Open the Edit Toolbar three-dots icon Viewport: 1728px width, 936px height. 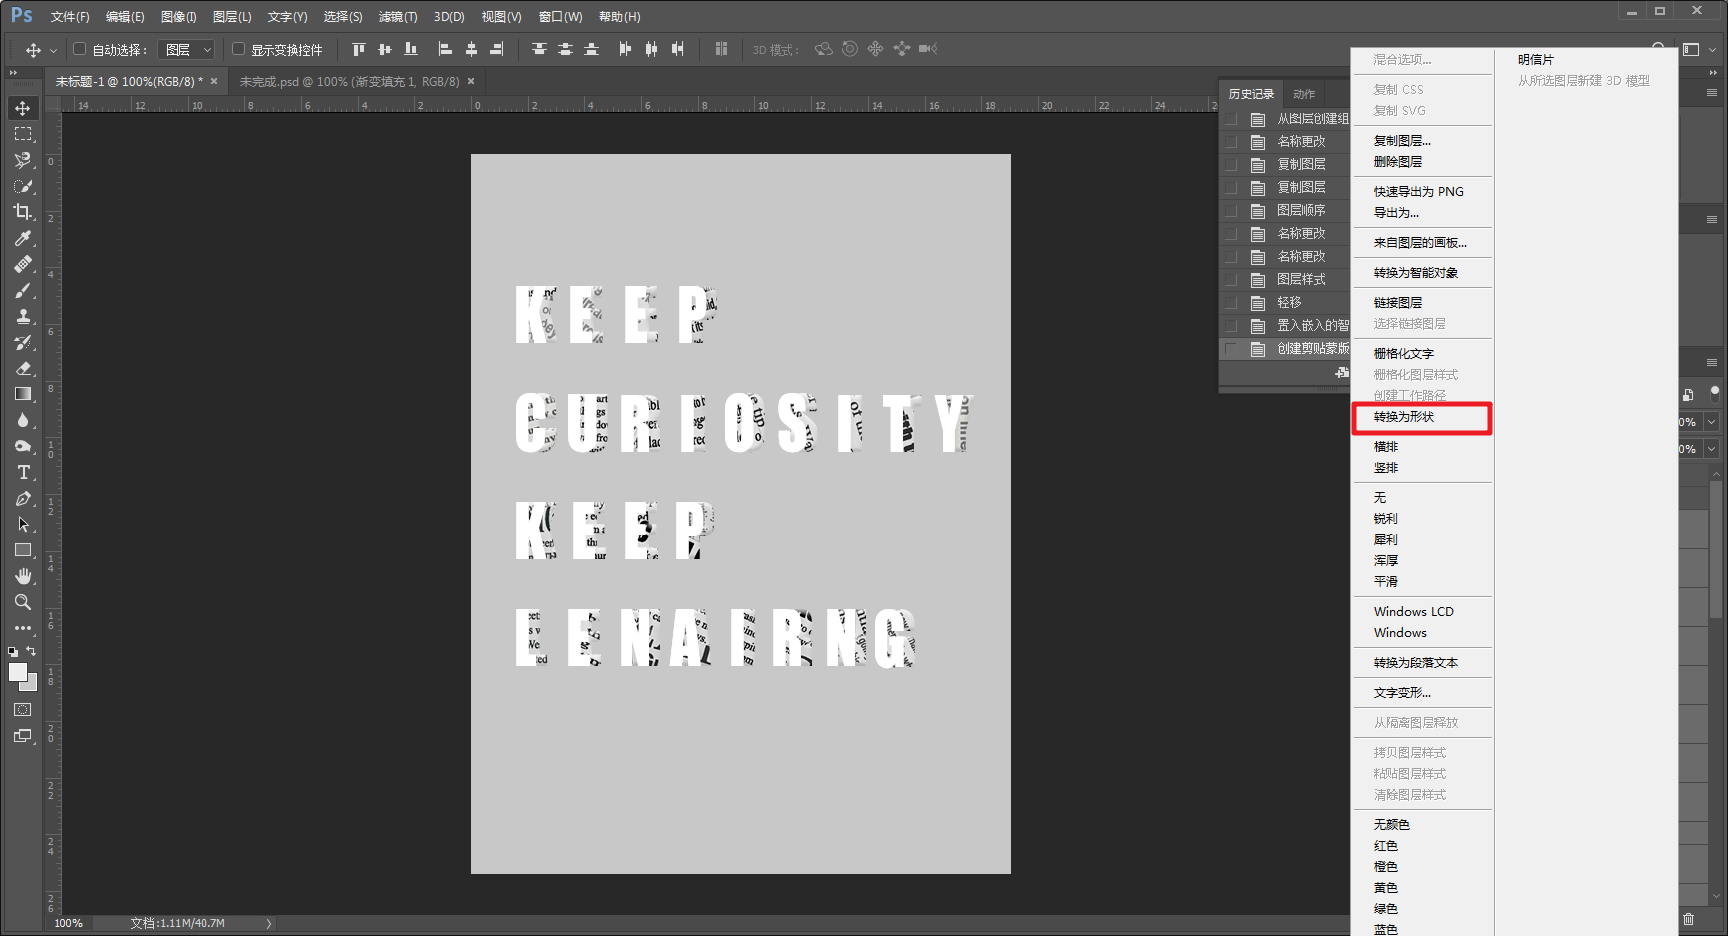(x=23, y=628)
